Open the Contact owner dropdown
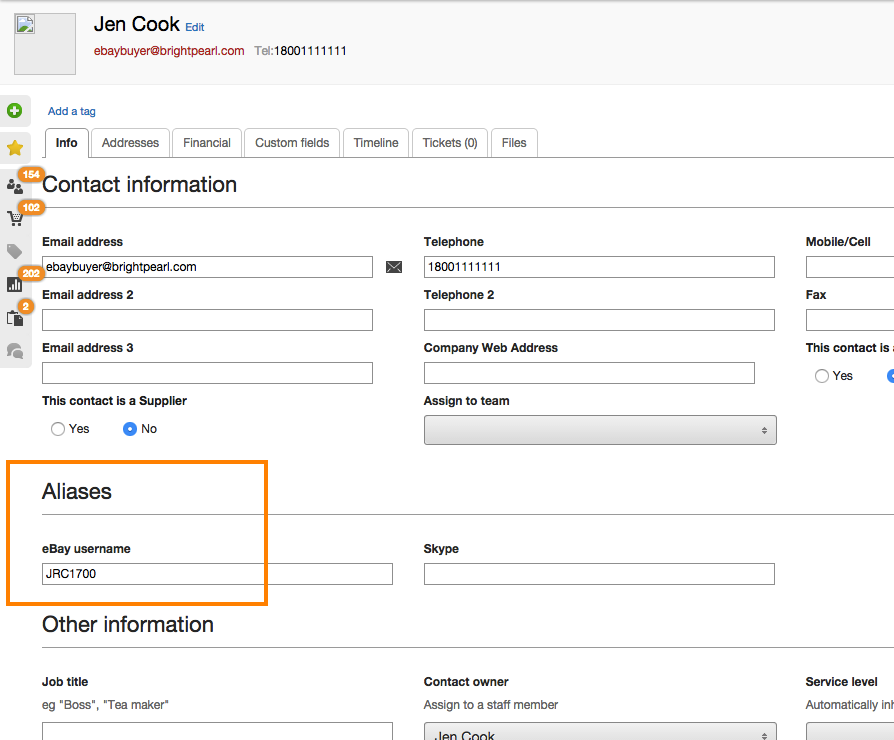 click(600, 733)
